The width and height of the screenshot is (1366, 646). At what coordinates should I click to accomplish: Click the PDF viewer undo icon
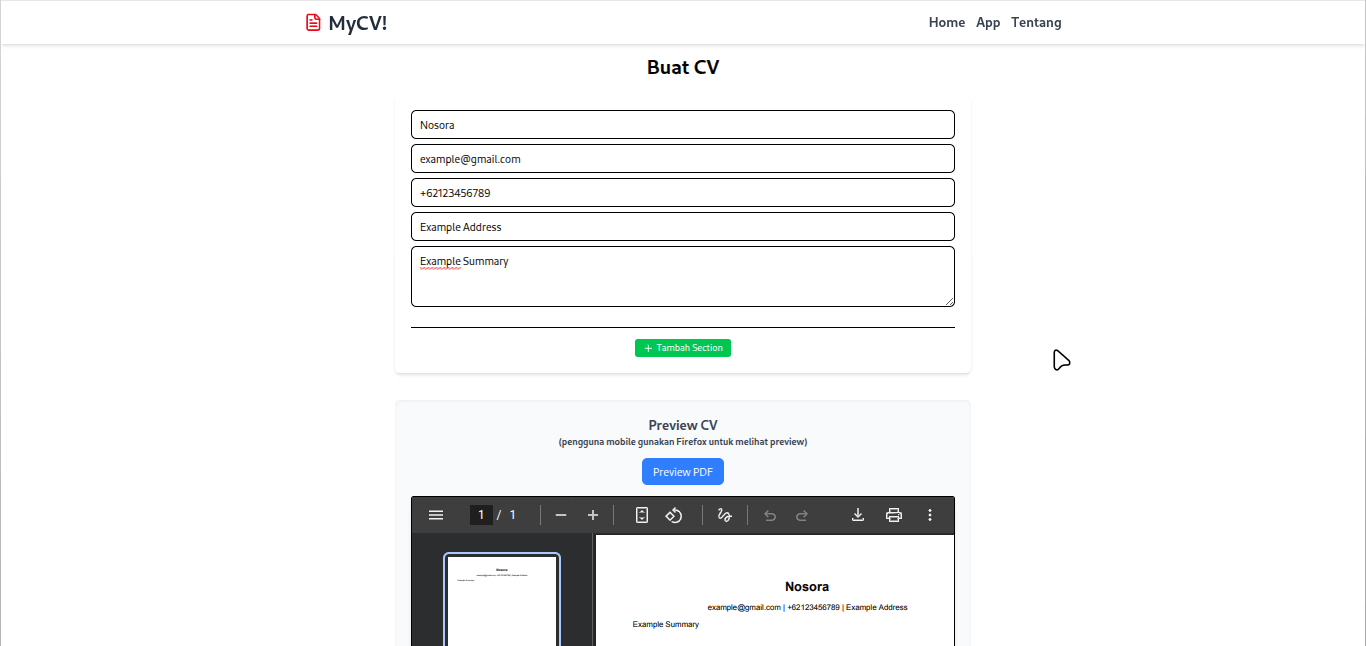coord(770,515)
